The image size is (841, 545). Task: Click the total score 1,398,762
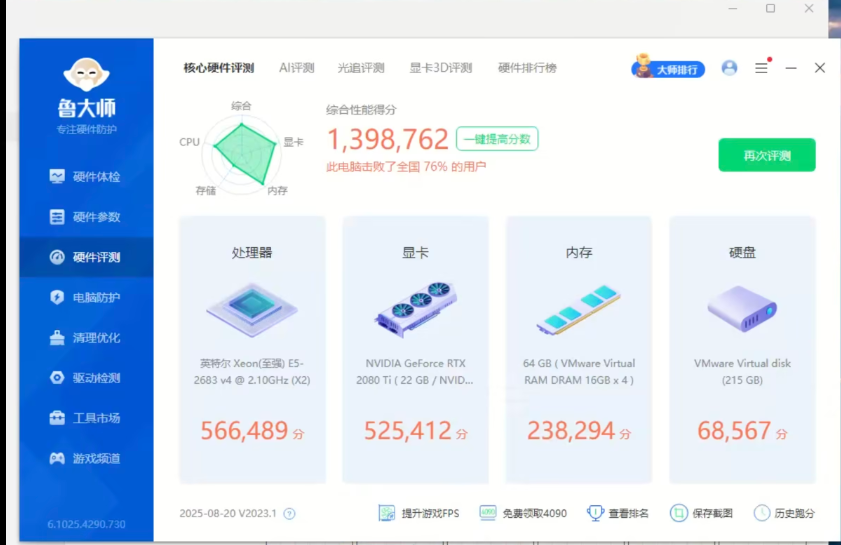(x=388, y=139)
